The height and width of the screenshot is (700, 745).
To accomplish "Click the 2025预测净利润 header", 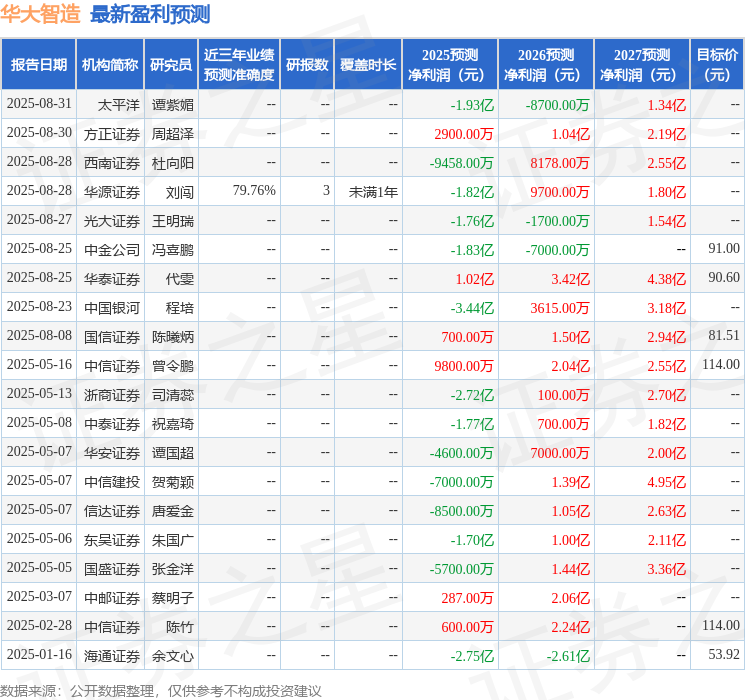I will (450, 65).
